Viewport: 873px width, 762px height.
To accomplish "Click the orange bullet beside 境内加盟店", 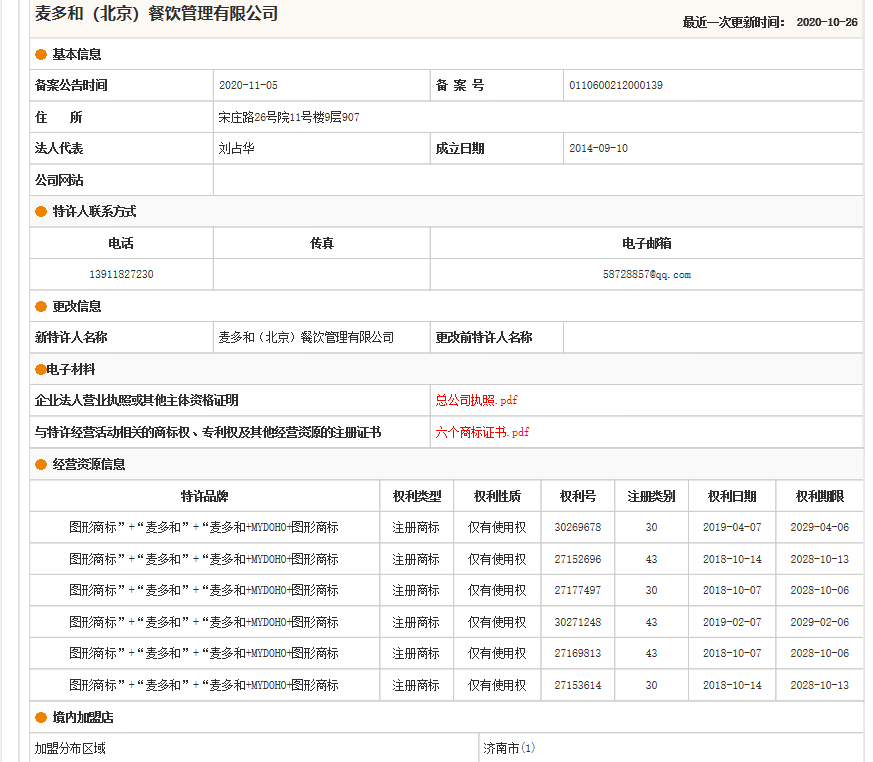I will [41, 718].
